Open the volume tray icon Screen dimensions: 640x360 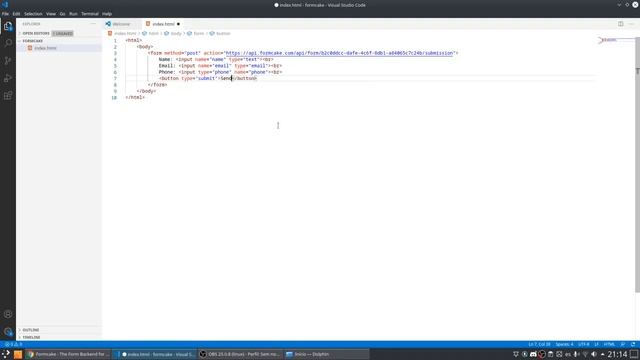pos(593,354)
